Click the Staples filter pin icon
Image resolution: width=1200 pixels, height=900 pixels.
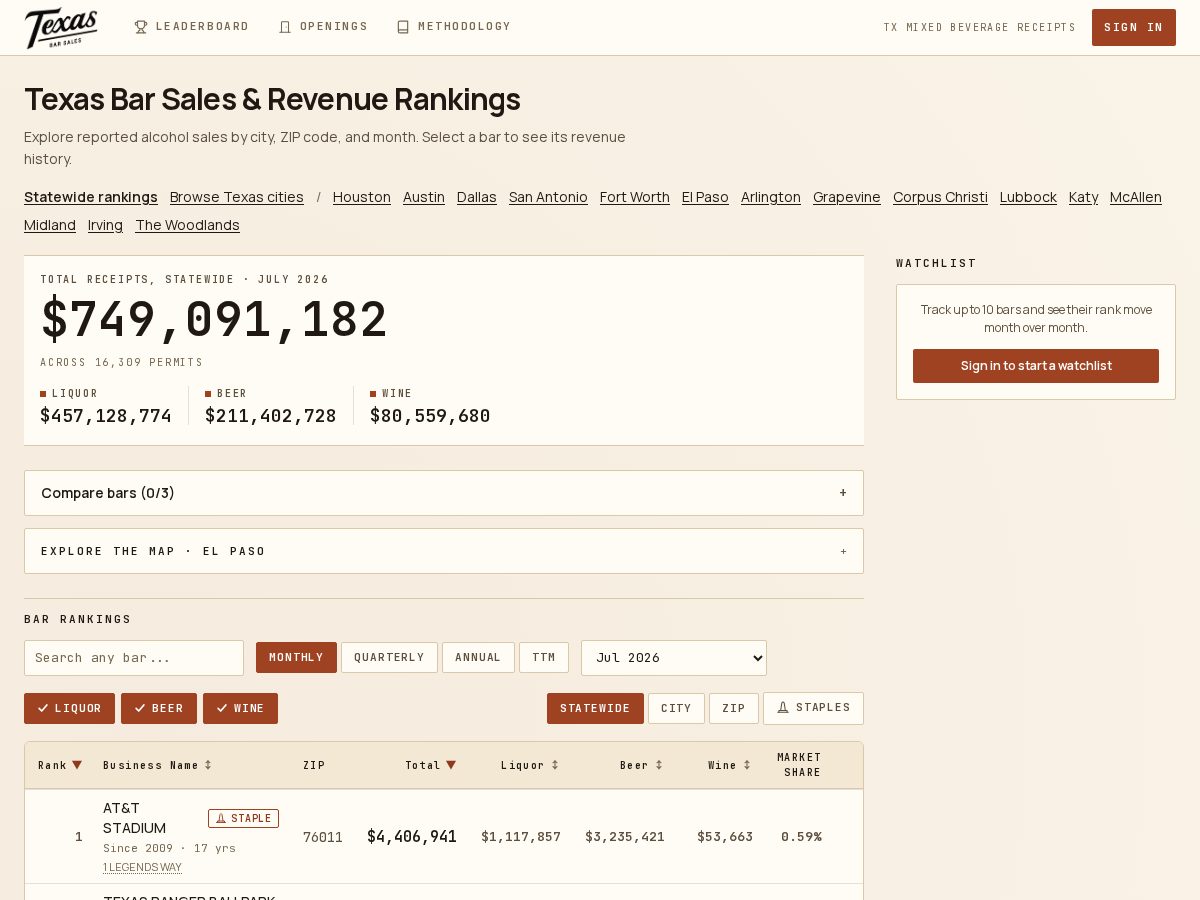(x=783, y=708)
